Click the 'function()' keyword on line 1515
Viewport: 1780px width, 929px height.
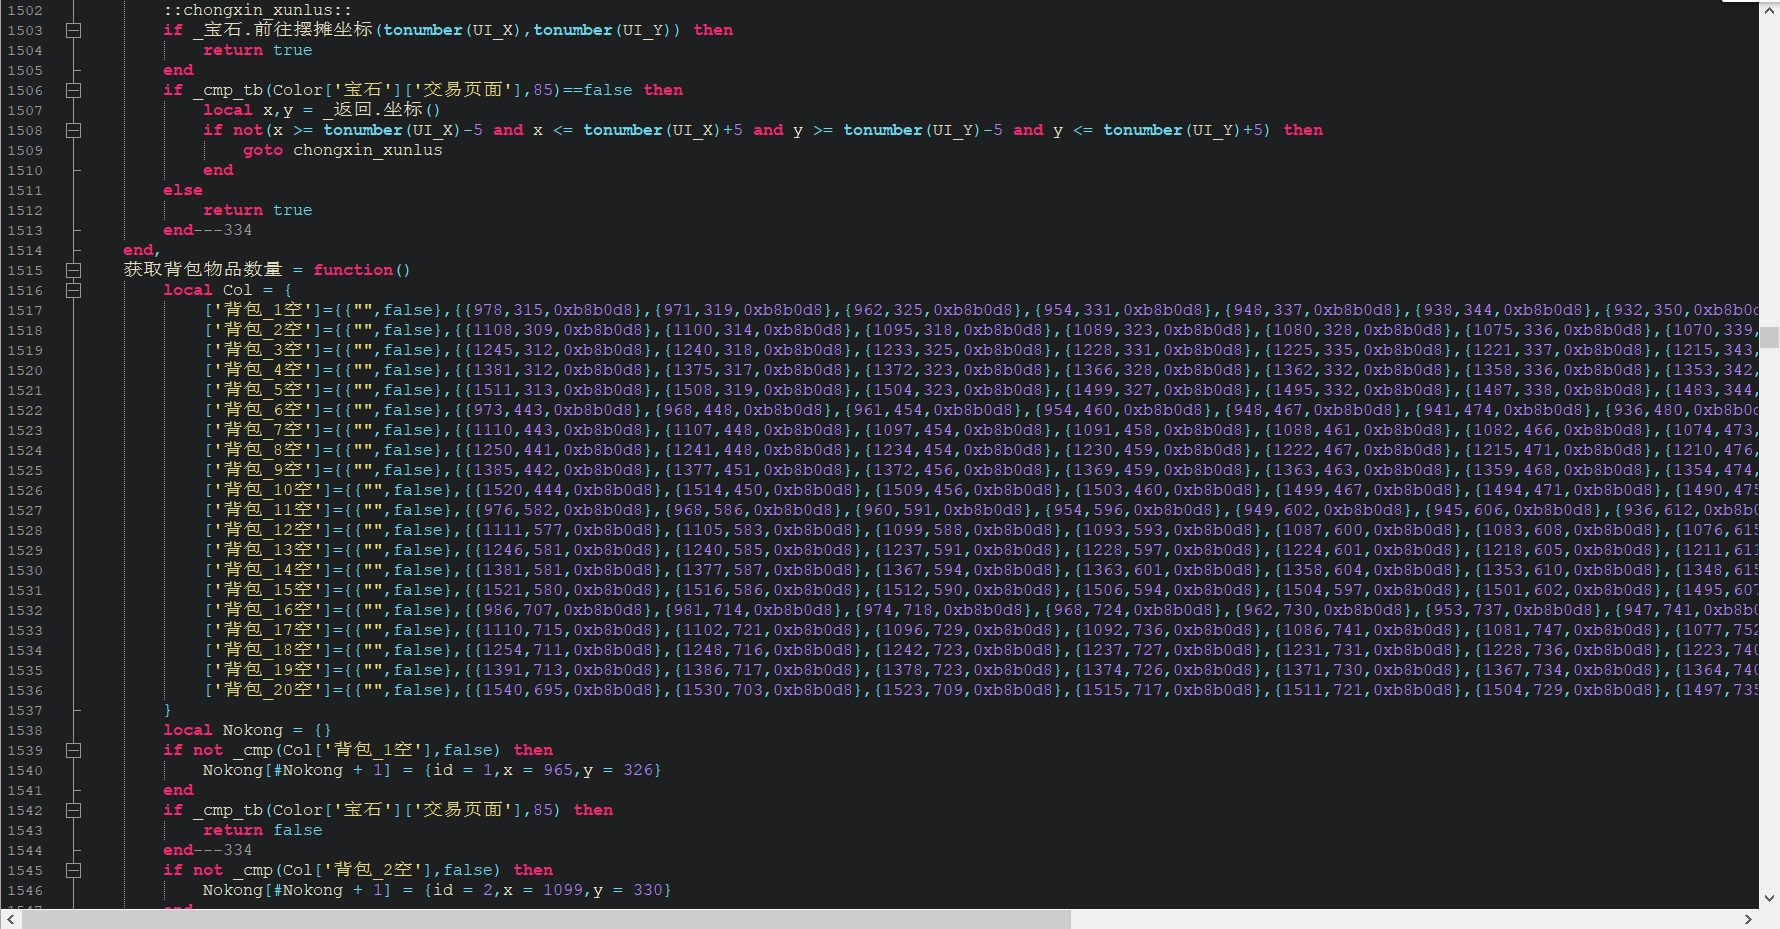(x=362, y=270)
